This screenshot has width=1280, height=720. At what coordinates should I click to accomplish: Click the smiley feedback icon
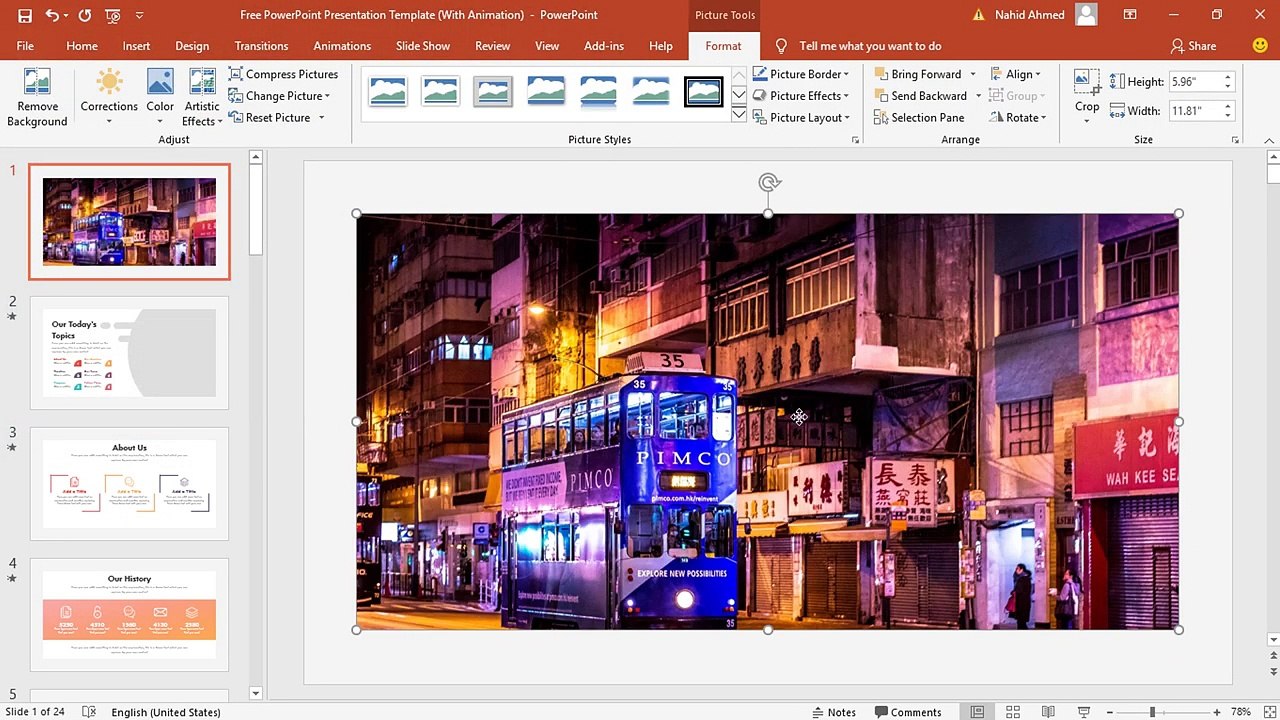[x=1260, y=46]
